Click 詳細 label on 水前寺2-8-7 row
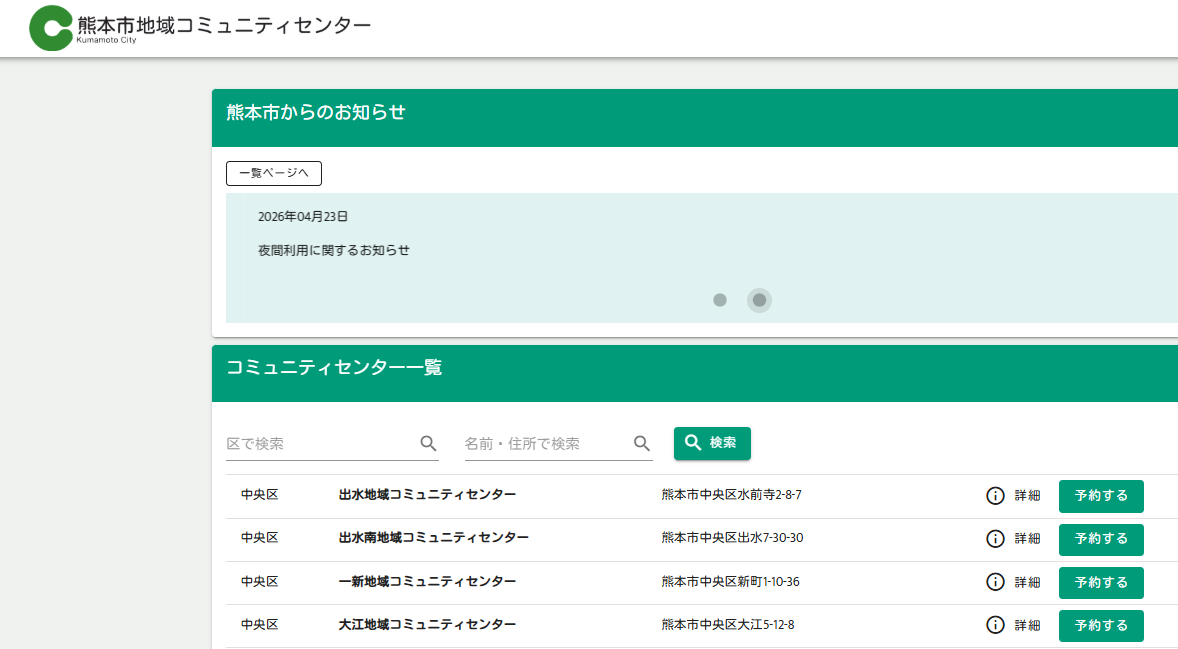Screen dimensions: 1178x649 pos(1027,496)
